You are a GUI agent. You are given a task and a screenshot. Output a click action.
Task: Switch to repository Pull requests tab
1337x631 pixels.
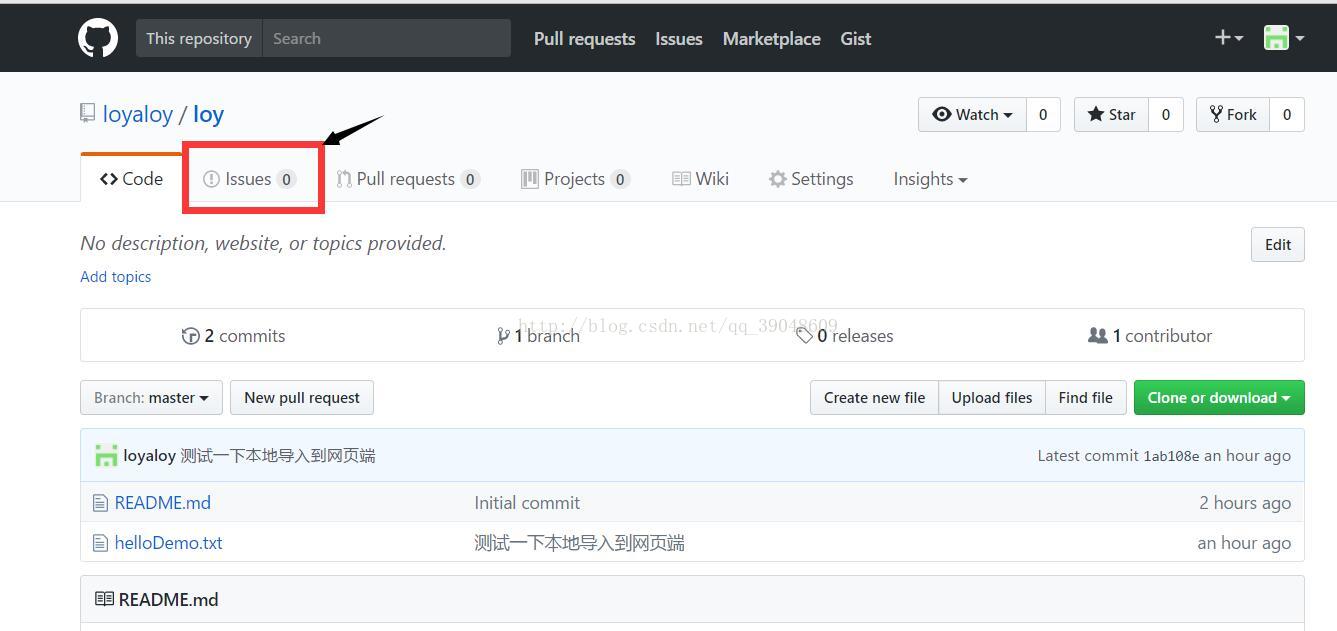pos(408,179)
